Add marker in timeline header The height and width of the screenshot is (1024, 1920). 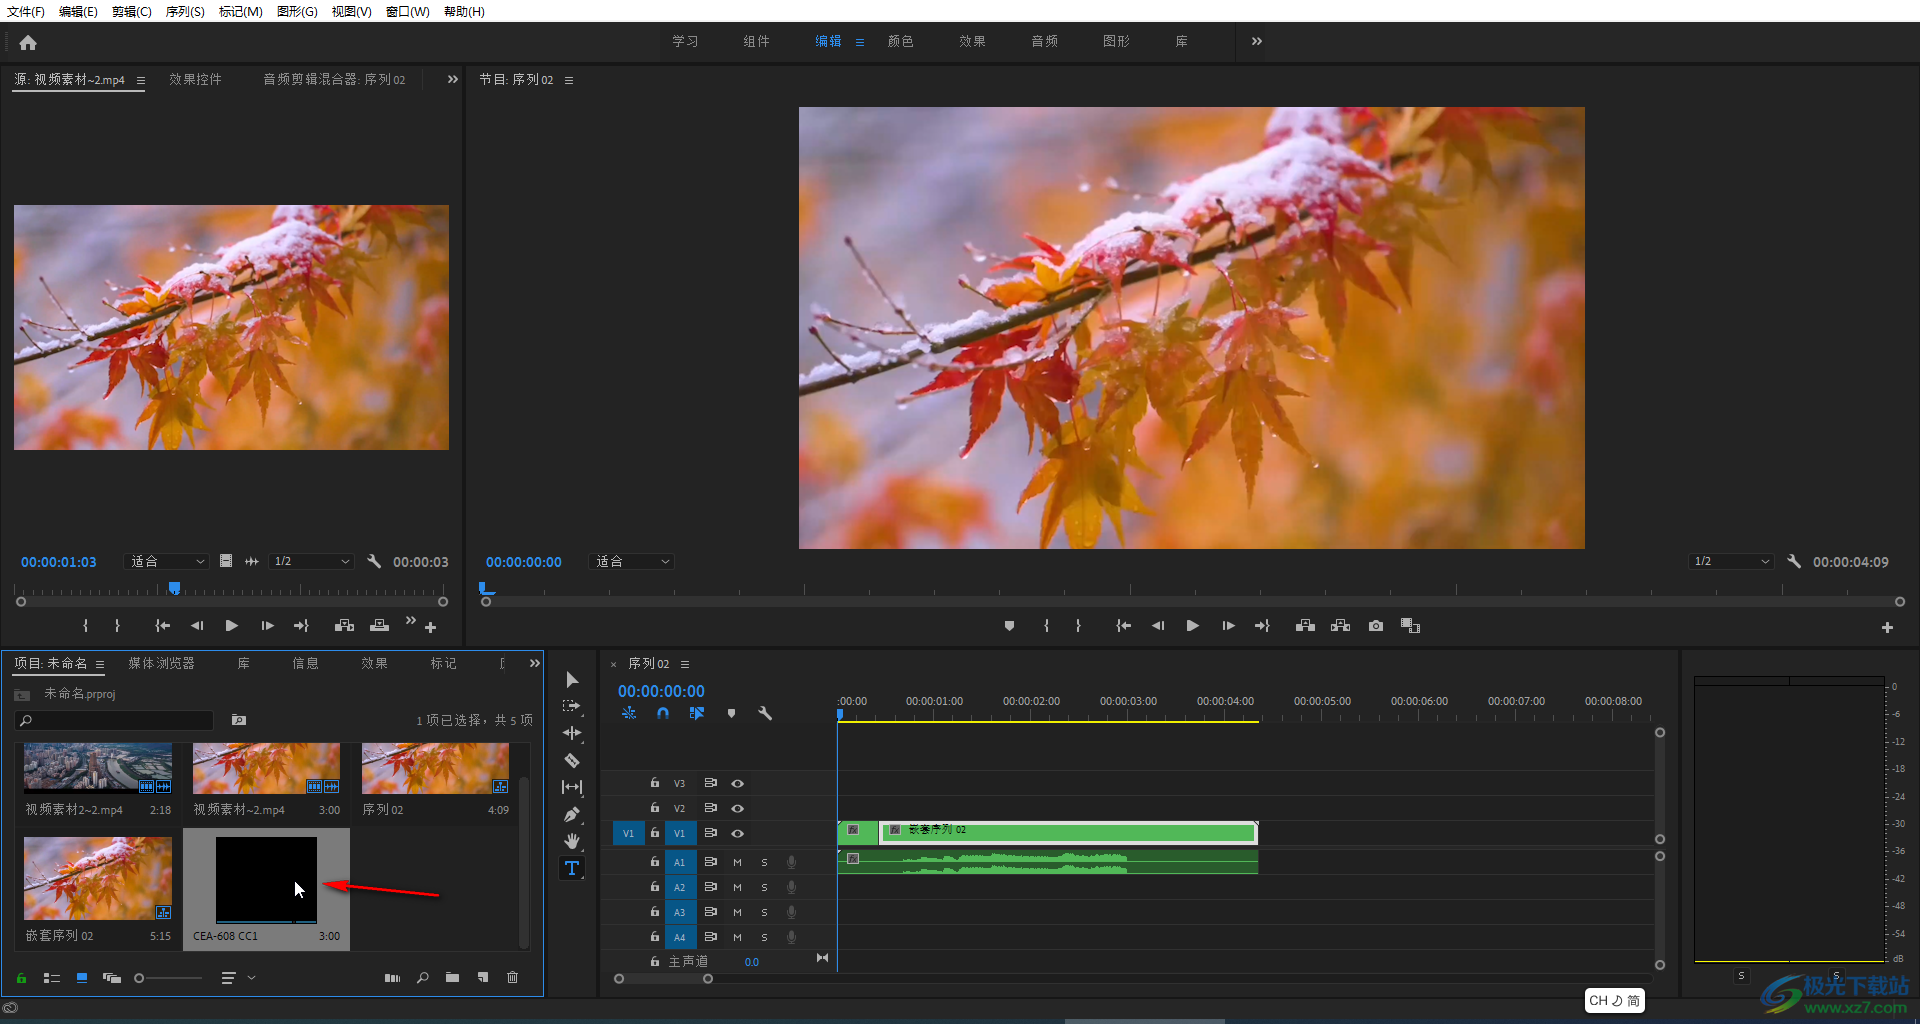point(731,713)
